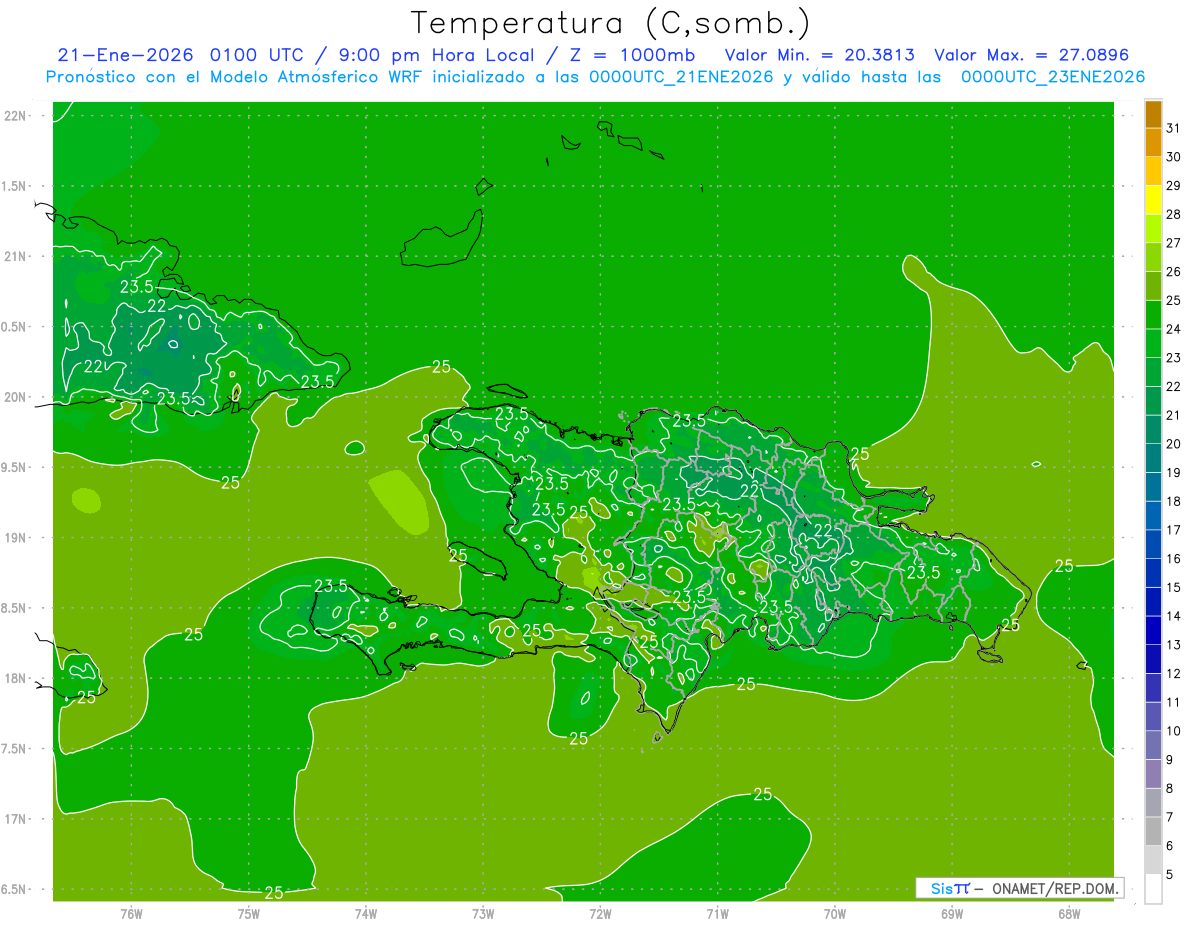Click the legend scale value "28"

pos(1174,215)
